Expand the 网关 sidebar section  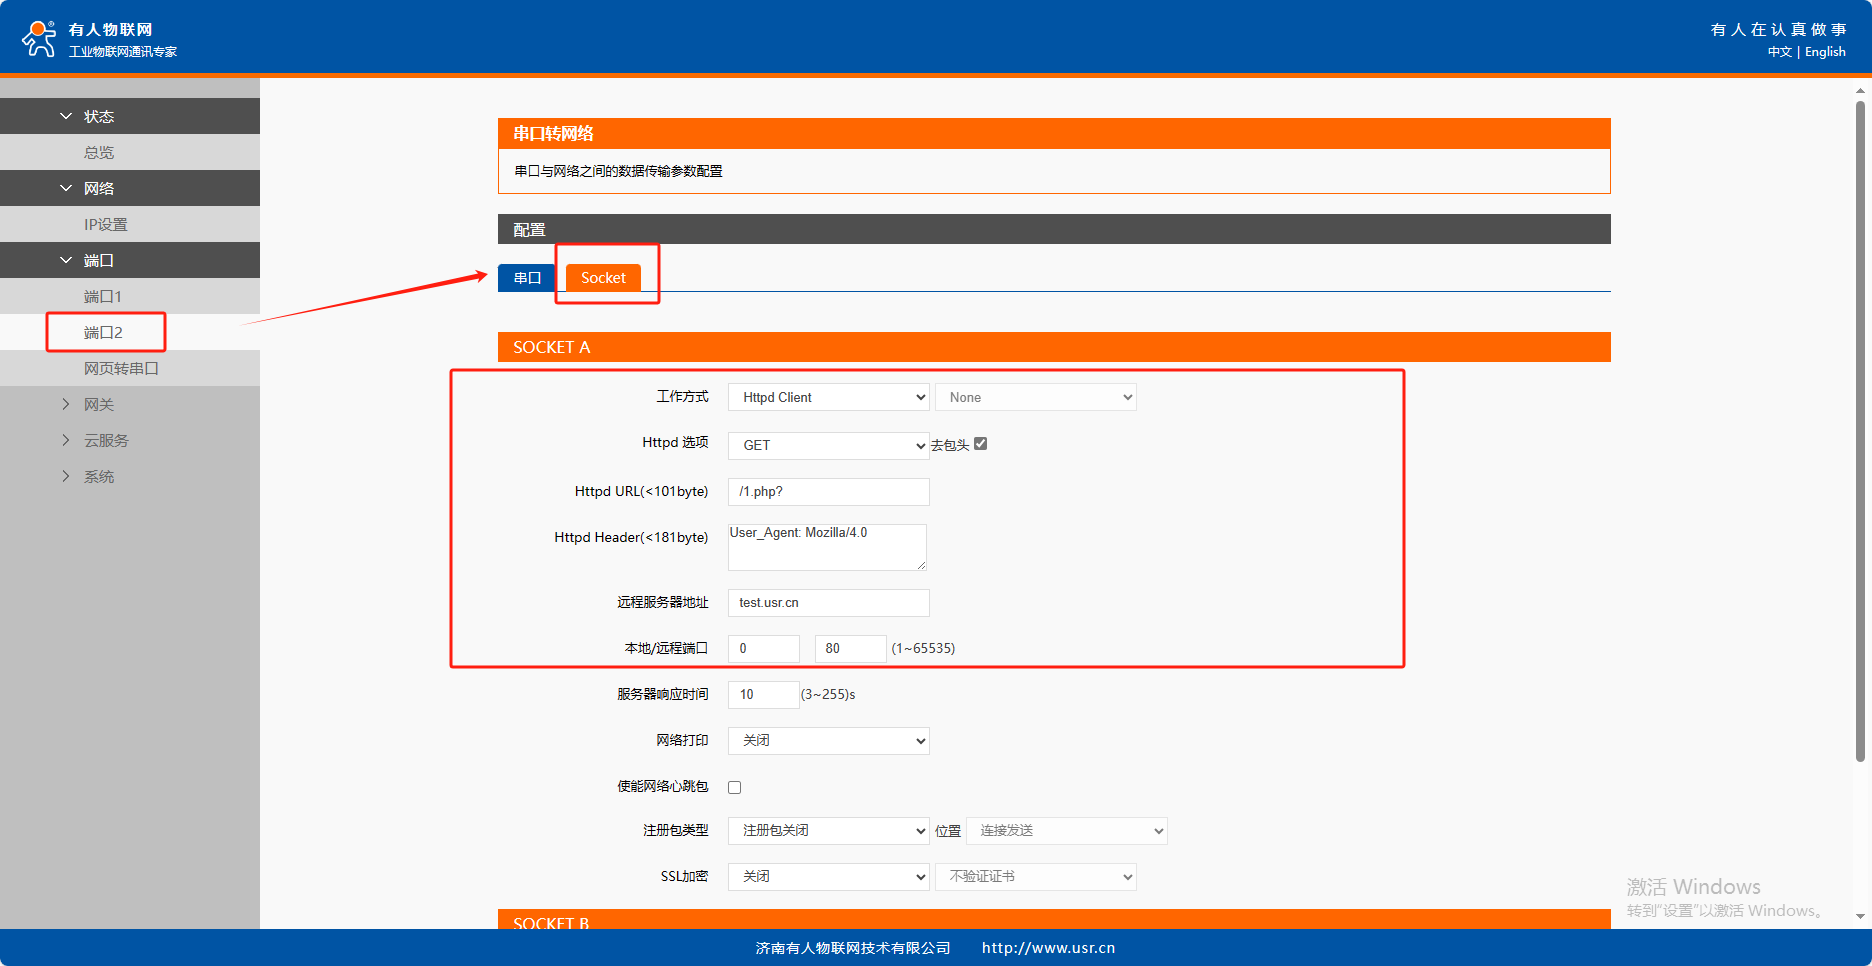click(x=66, y=404)
